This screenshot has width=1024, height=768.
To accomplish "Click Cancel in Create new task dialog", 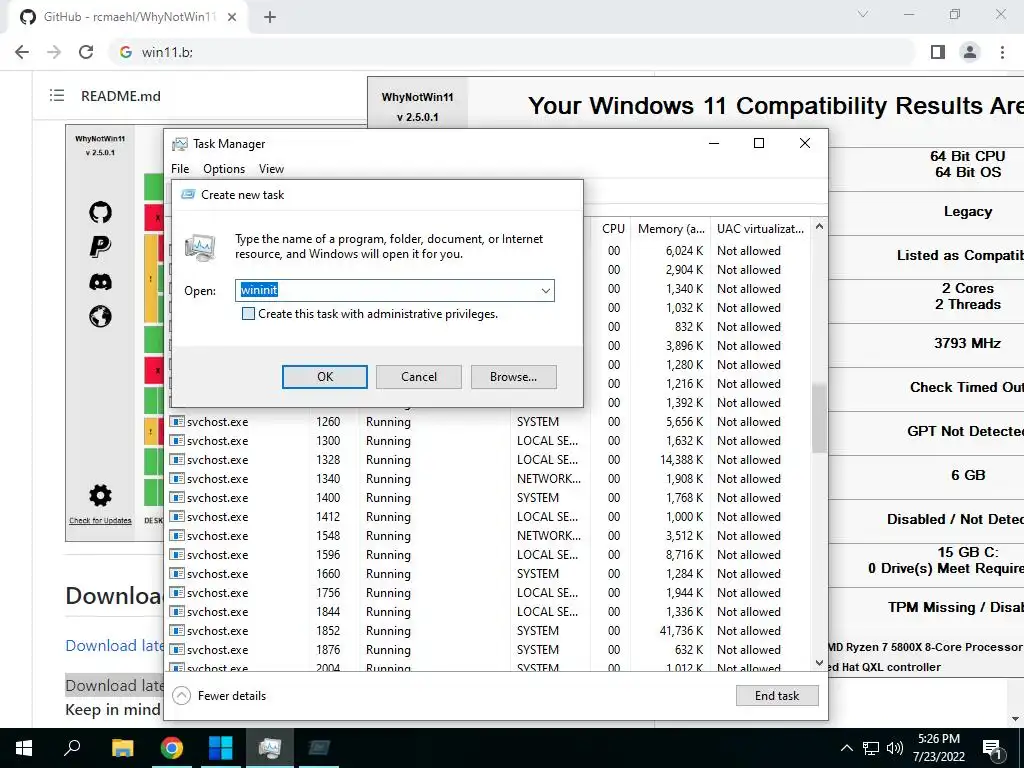I will (419, 377).
